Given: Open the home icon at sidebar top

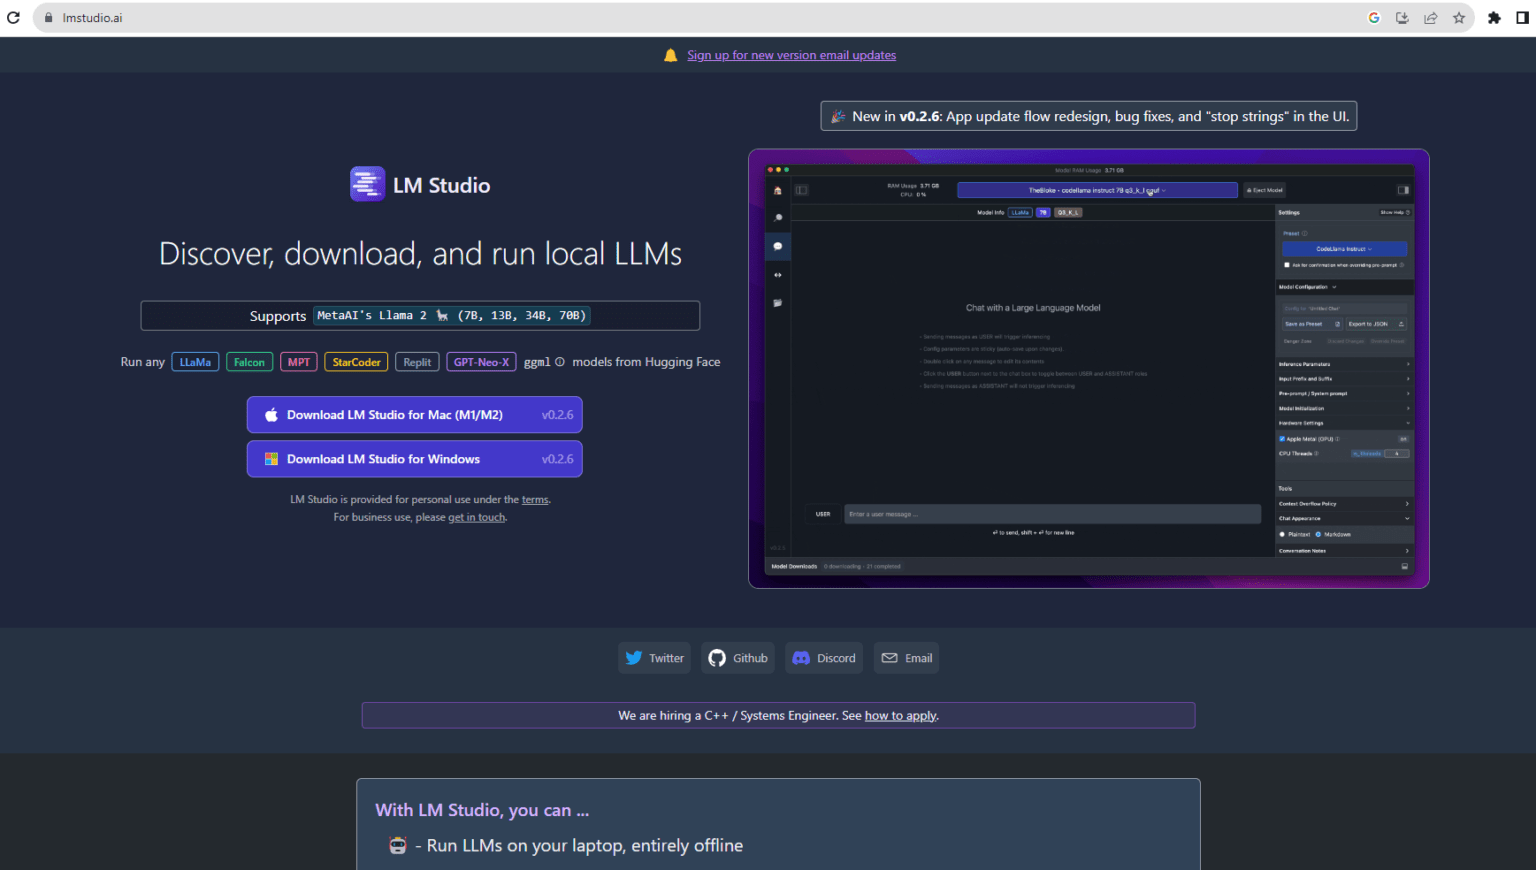Looking at the screenshot, I should pyautogui.click(x=778, y=190).
